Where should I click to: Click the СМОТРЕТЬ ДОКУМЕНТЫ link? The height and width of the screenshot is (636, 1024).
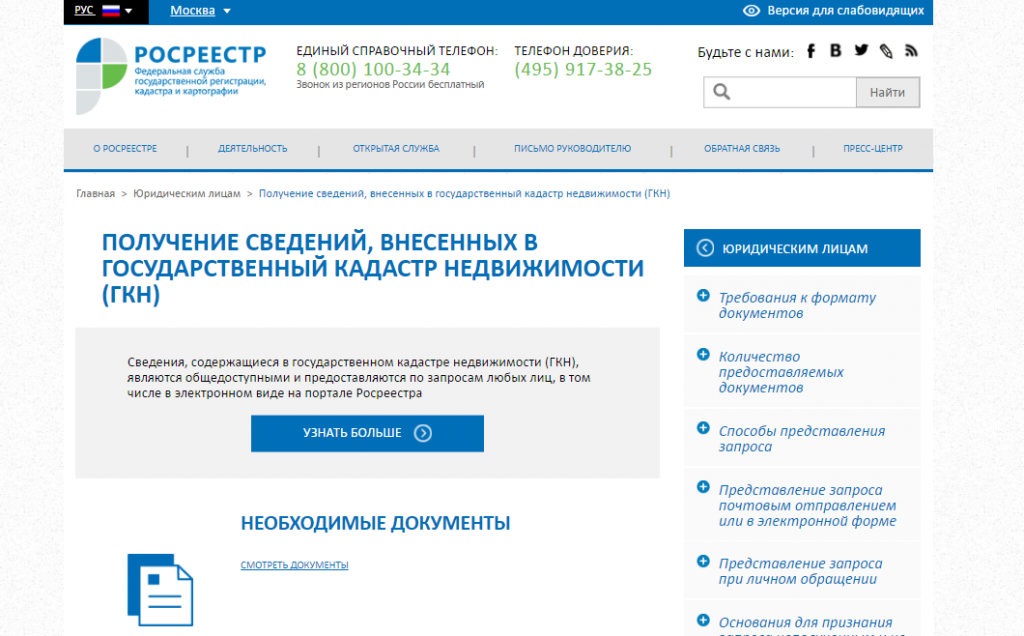tap(294, 566)
